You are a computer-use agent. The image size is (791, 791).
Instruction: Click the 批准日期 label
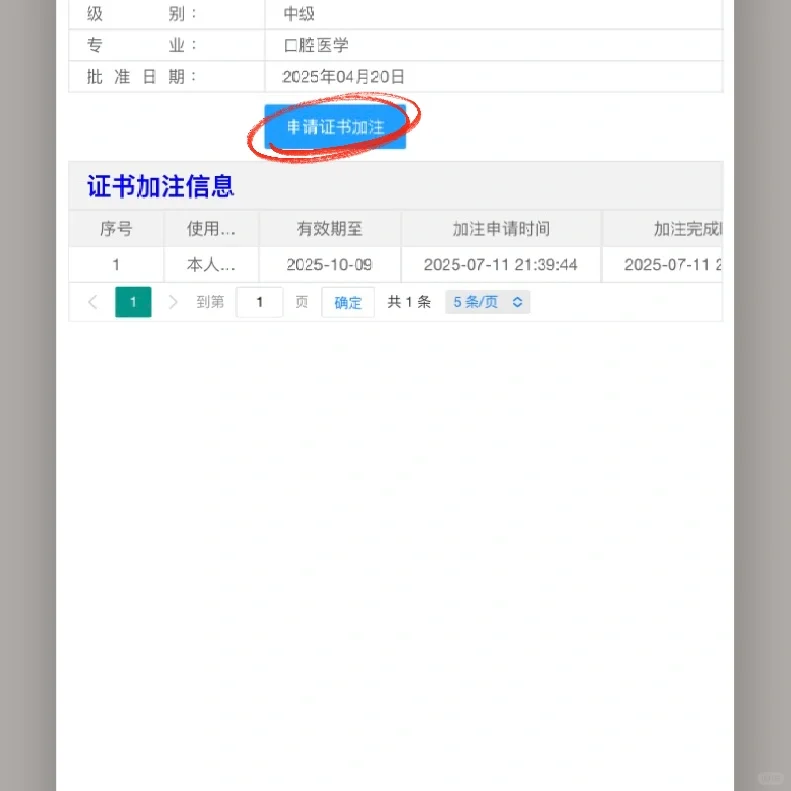tap(141, 77)
